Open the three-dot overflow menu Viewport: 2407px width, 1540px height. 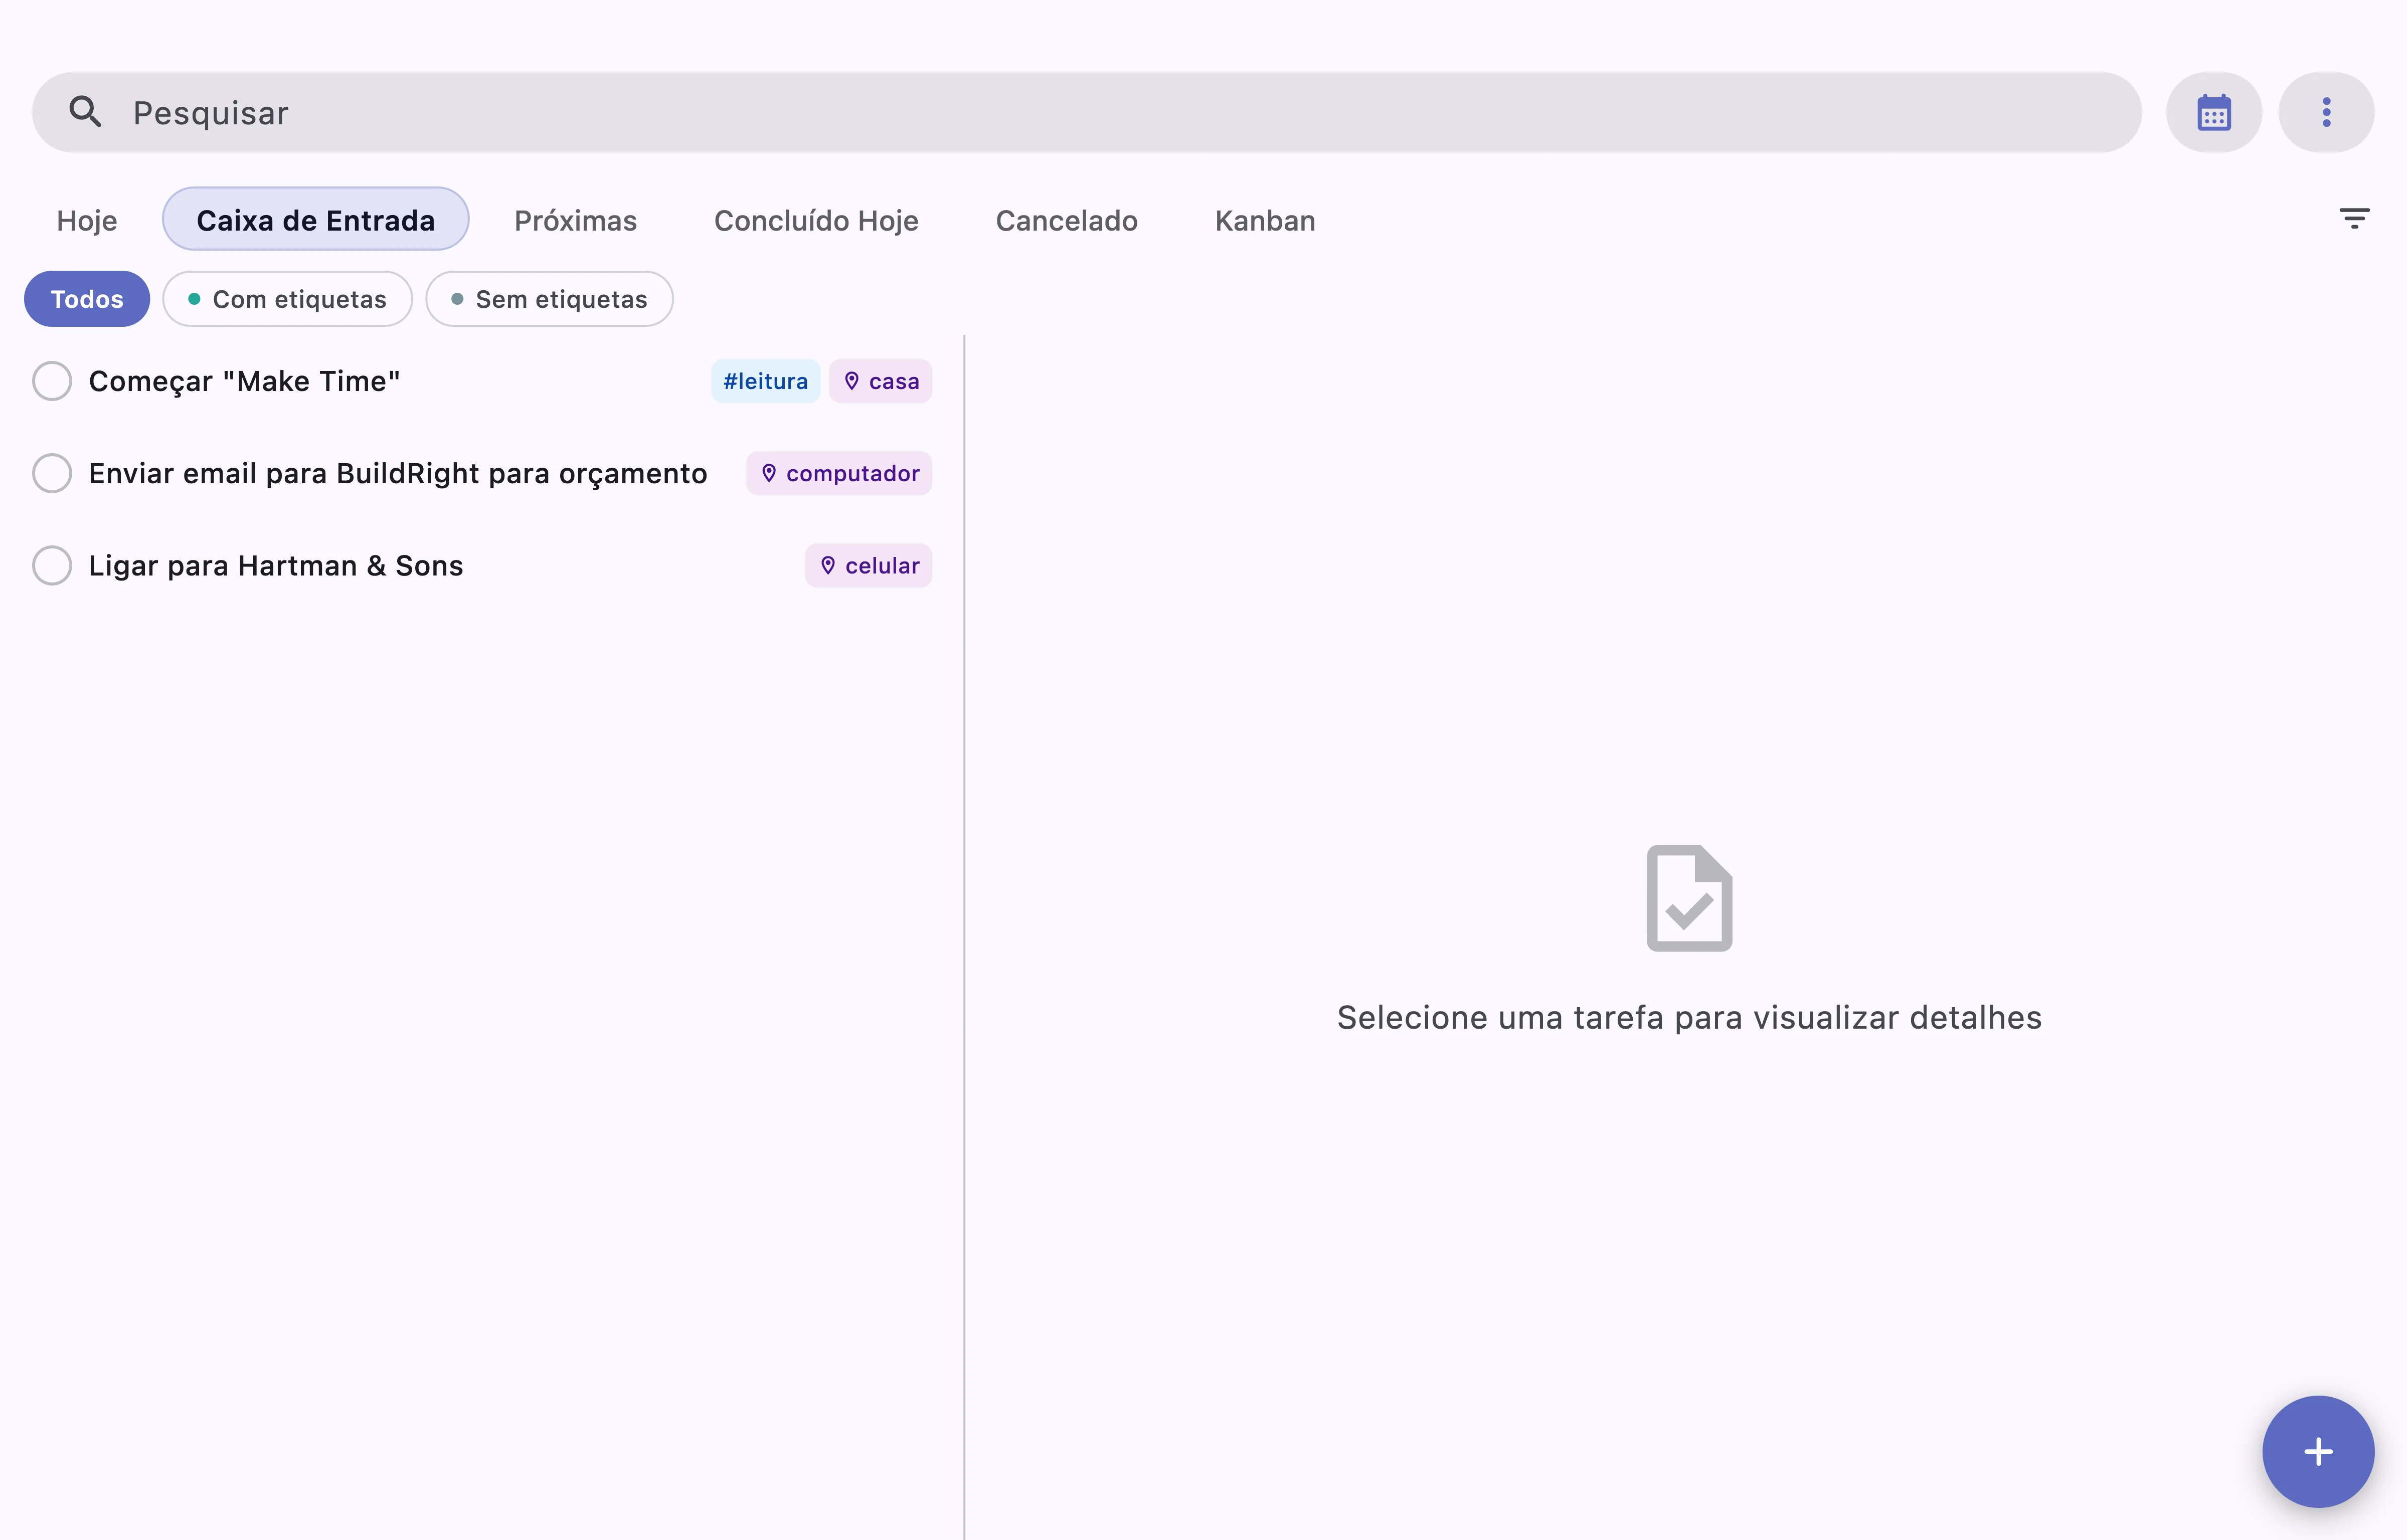click(2326, 112)
